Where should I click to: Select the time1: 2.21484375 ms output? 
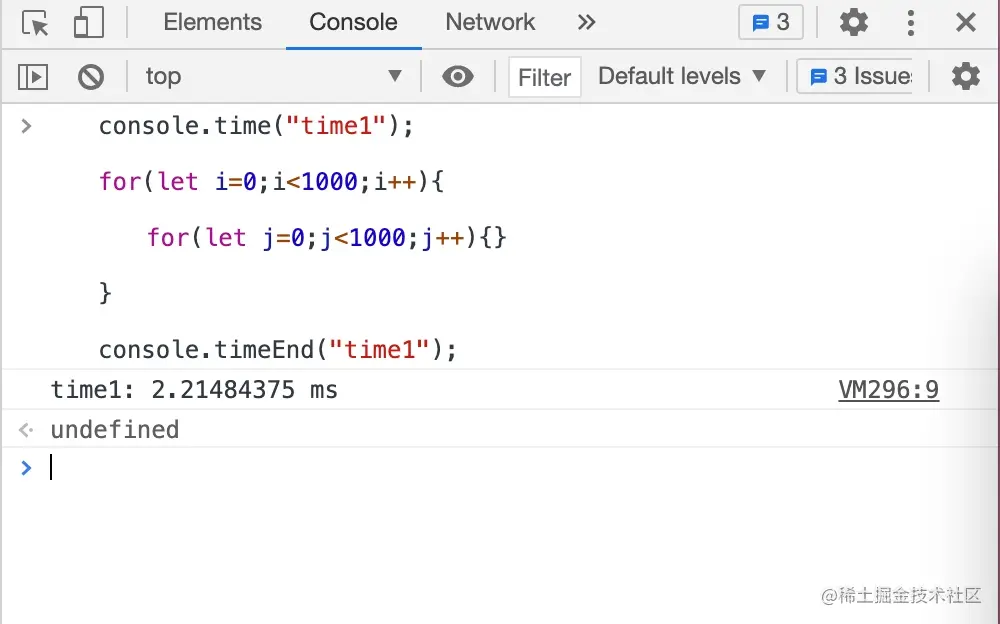(x=194, y=389)
